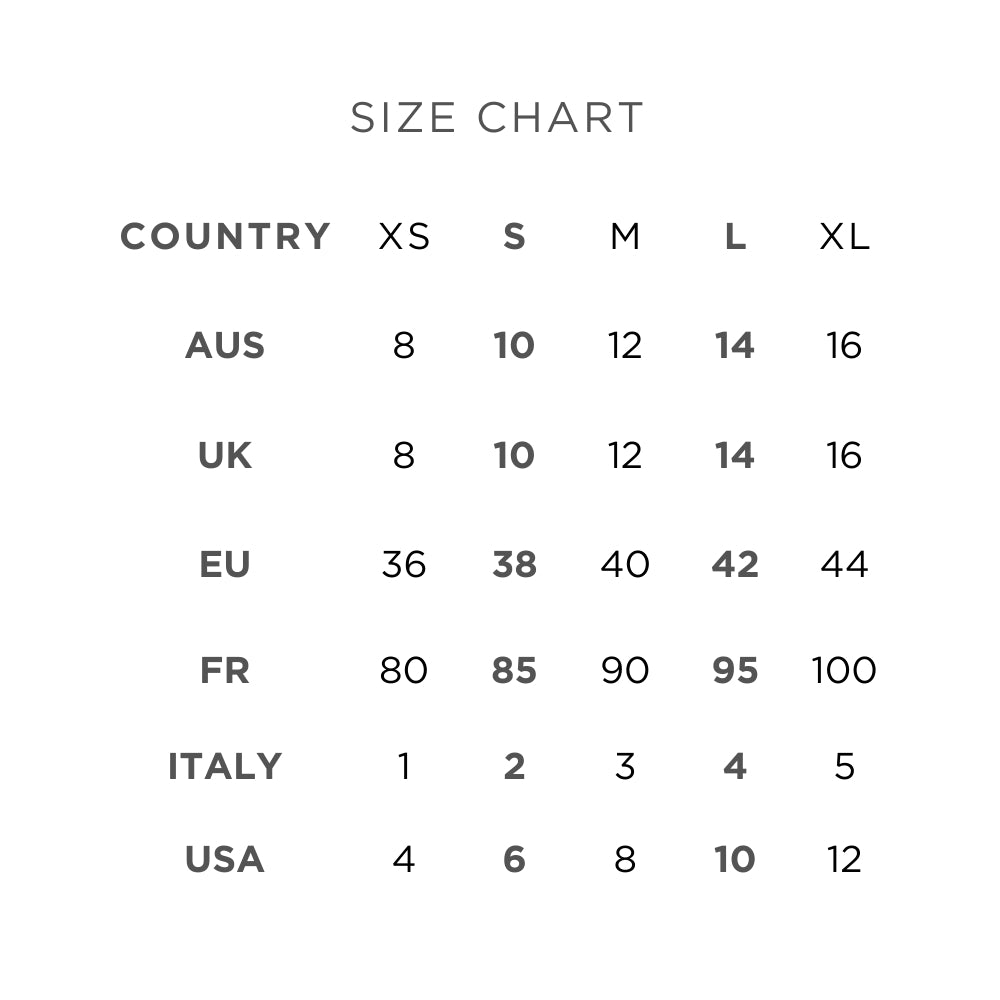This screenshot has height=1000, width=1000.
Task: Click the EU size 36 value
Action: coord(404,565)
